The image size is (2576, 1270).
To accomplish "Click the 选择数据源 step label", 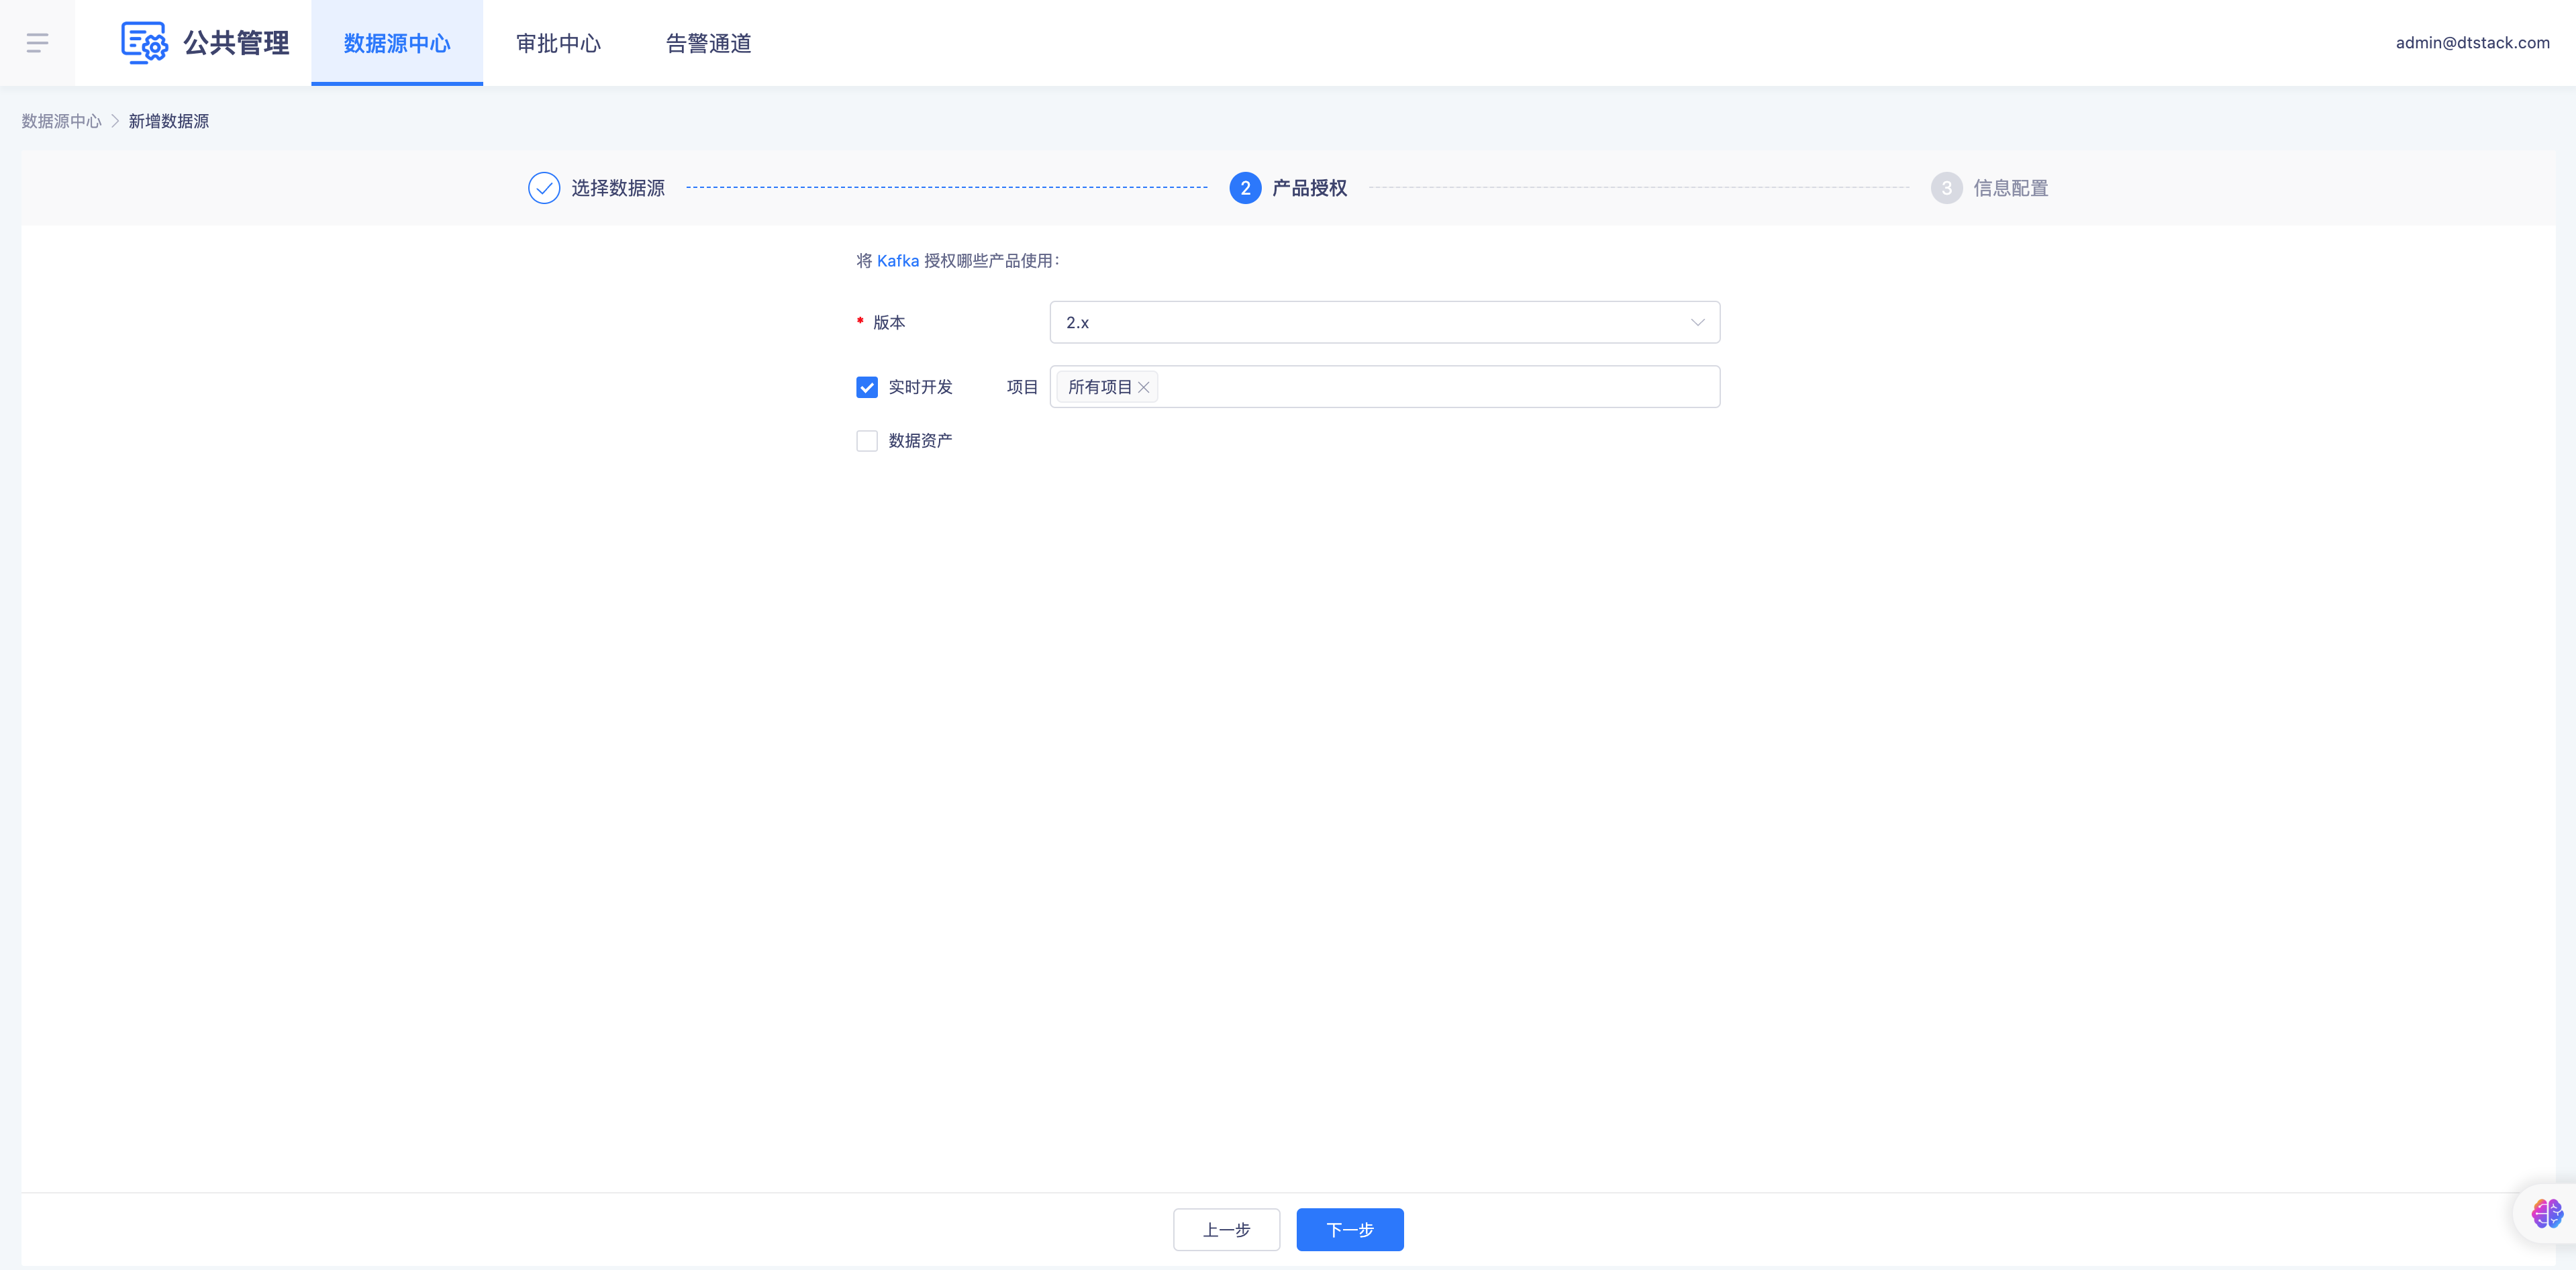I will [x=618, y=188].
